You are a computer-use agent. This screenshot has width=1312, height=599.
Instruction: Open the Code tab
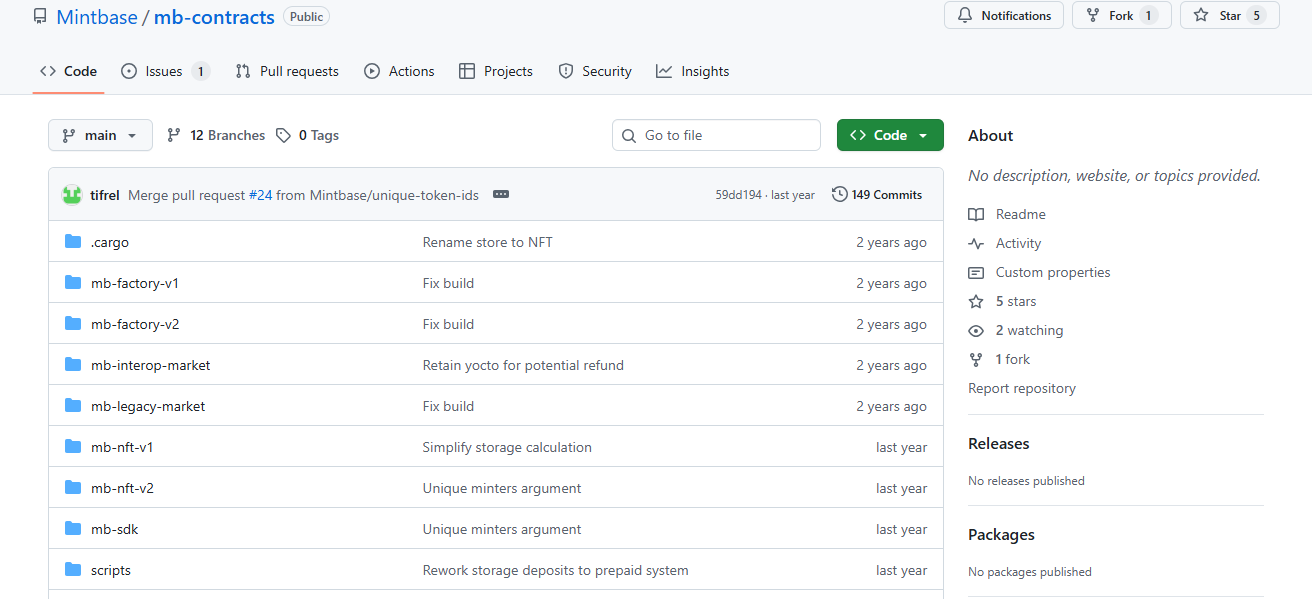pos(68,71)
